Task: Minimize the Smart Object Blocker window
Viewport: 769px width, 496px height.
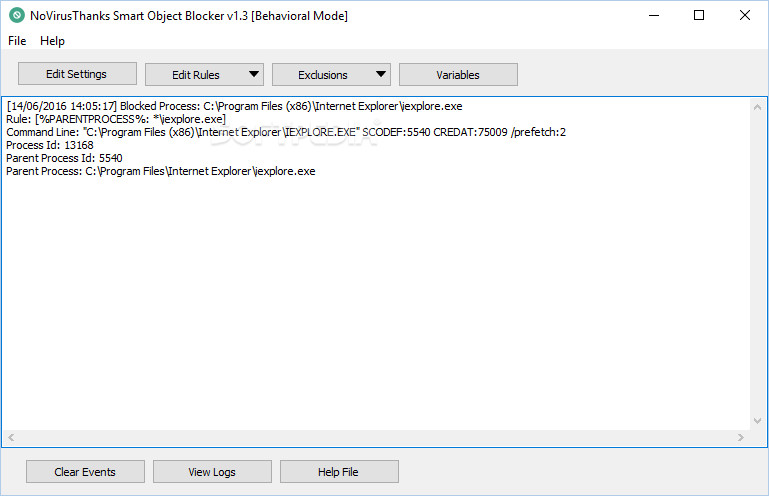Action: 654,15
